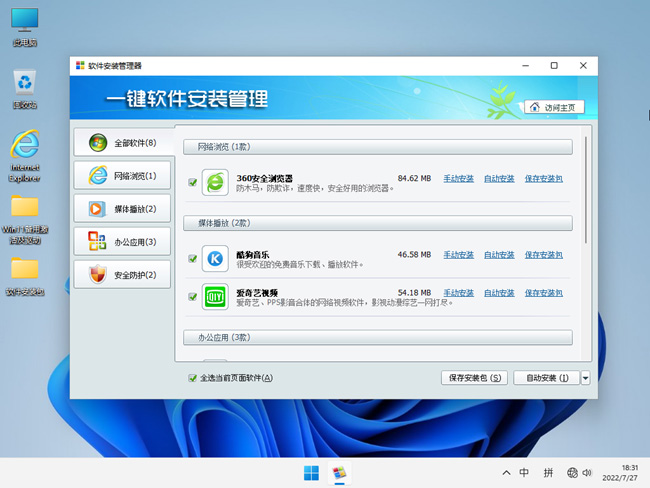Uncheck the 360安全浏览器 checkbox
This screenshot has height=488, width=650.
tap(193, 182)
